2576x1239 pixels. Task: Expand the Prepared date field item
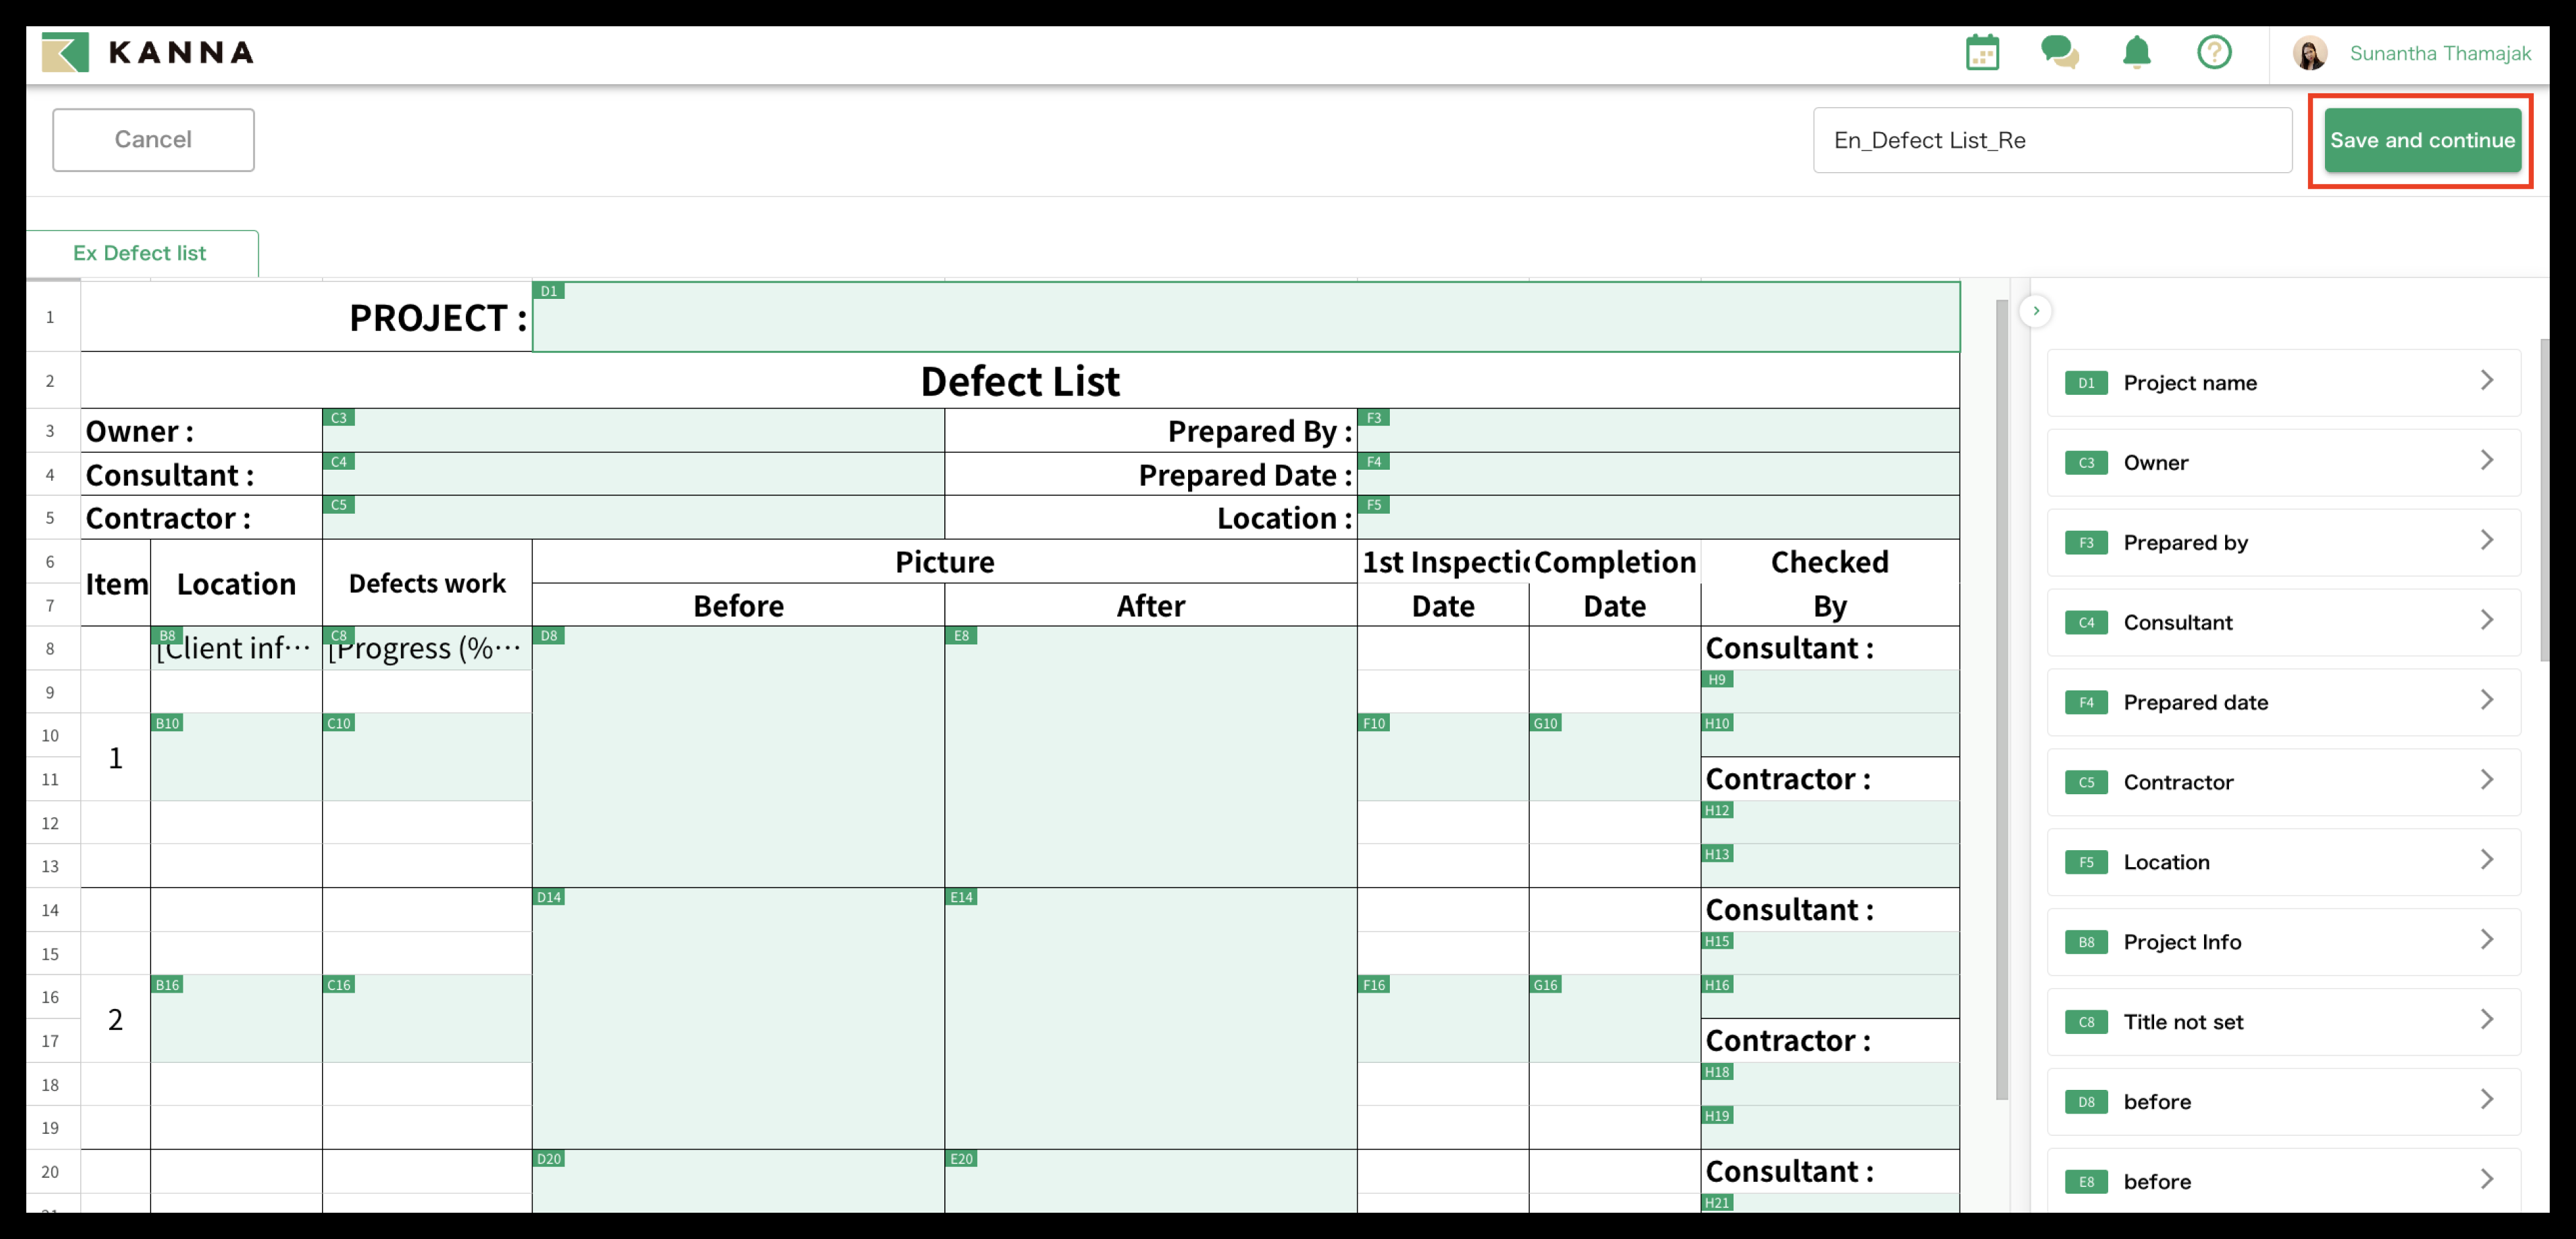click(x=2283, y=702)
